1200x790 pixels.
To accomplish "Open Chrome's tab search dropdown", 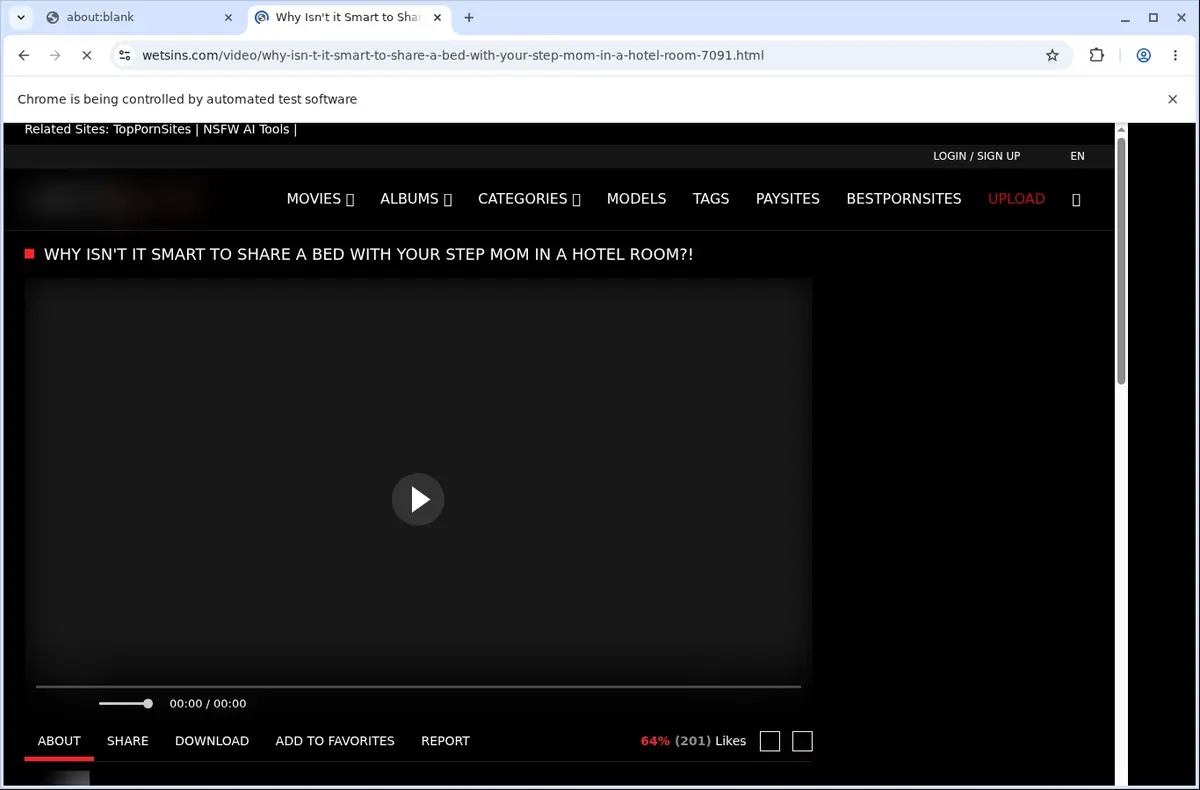I will pyautogui.click(x=21, y=17).
